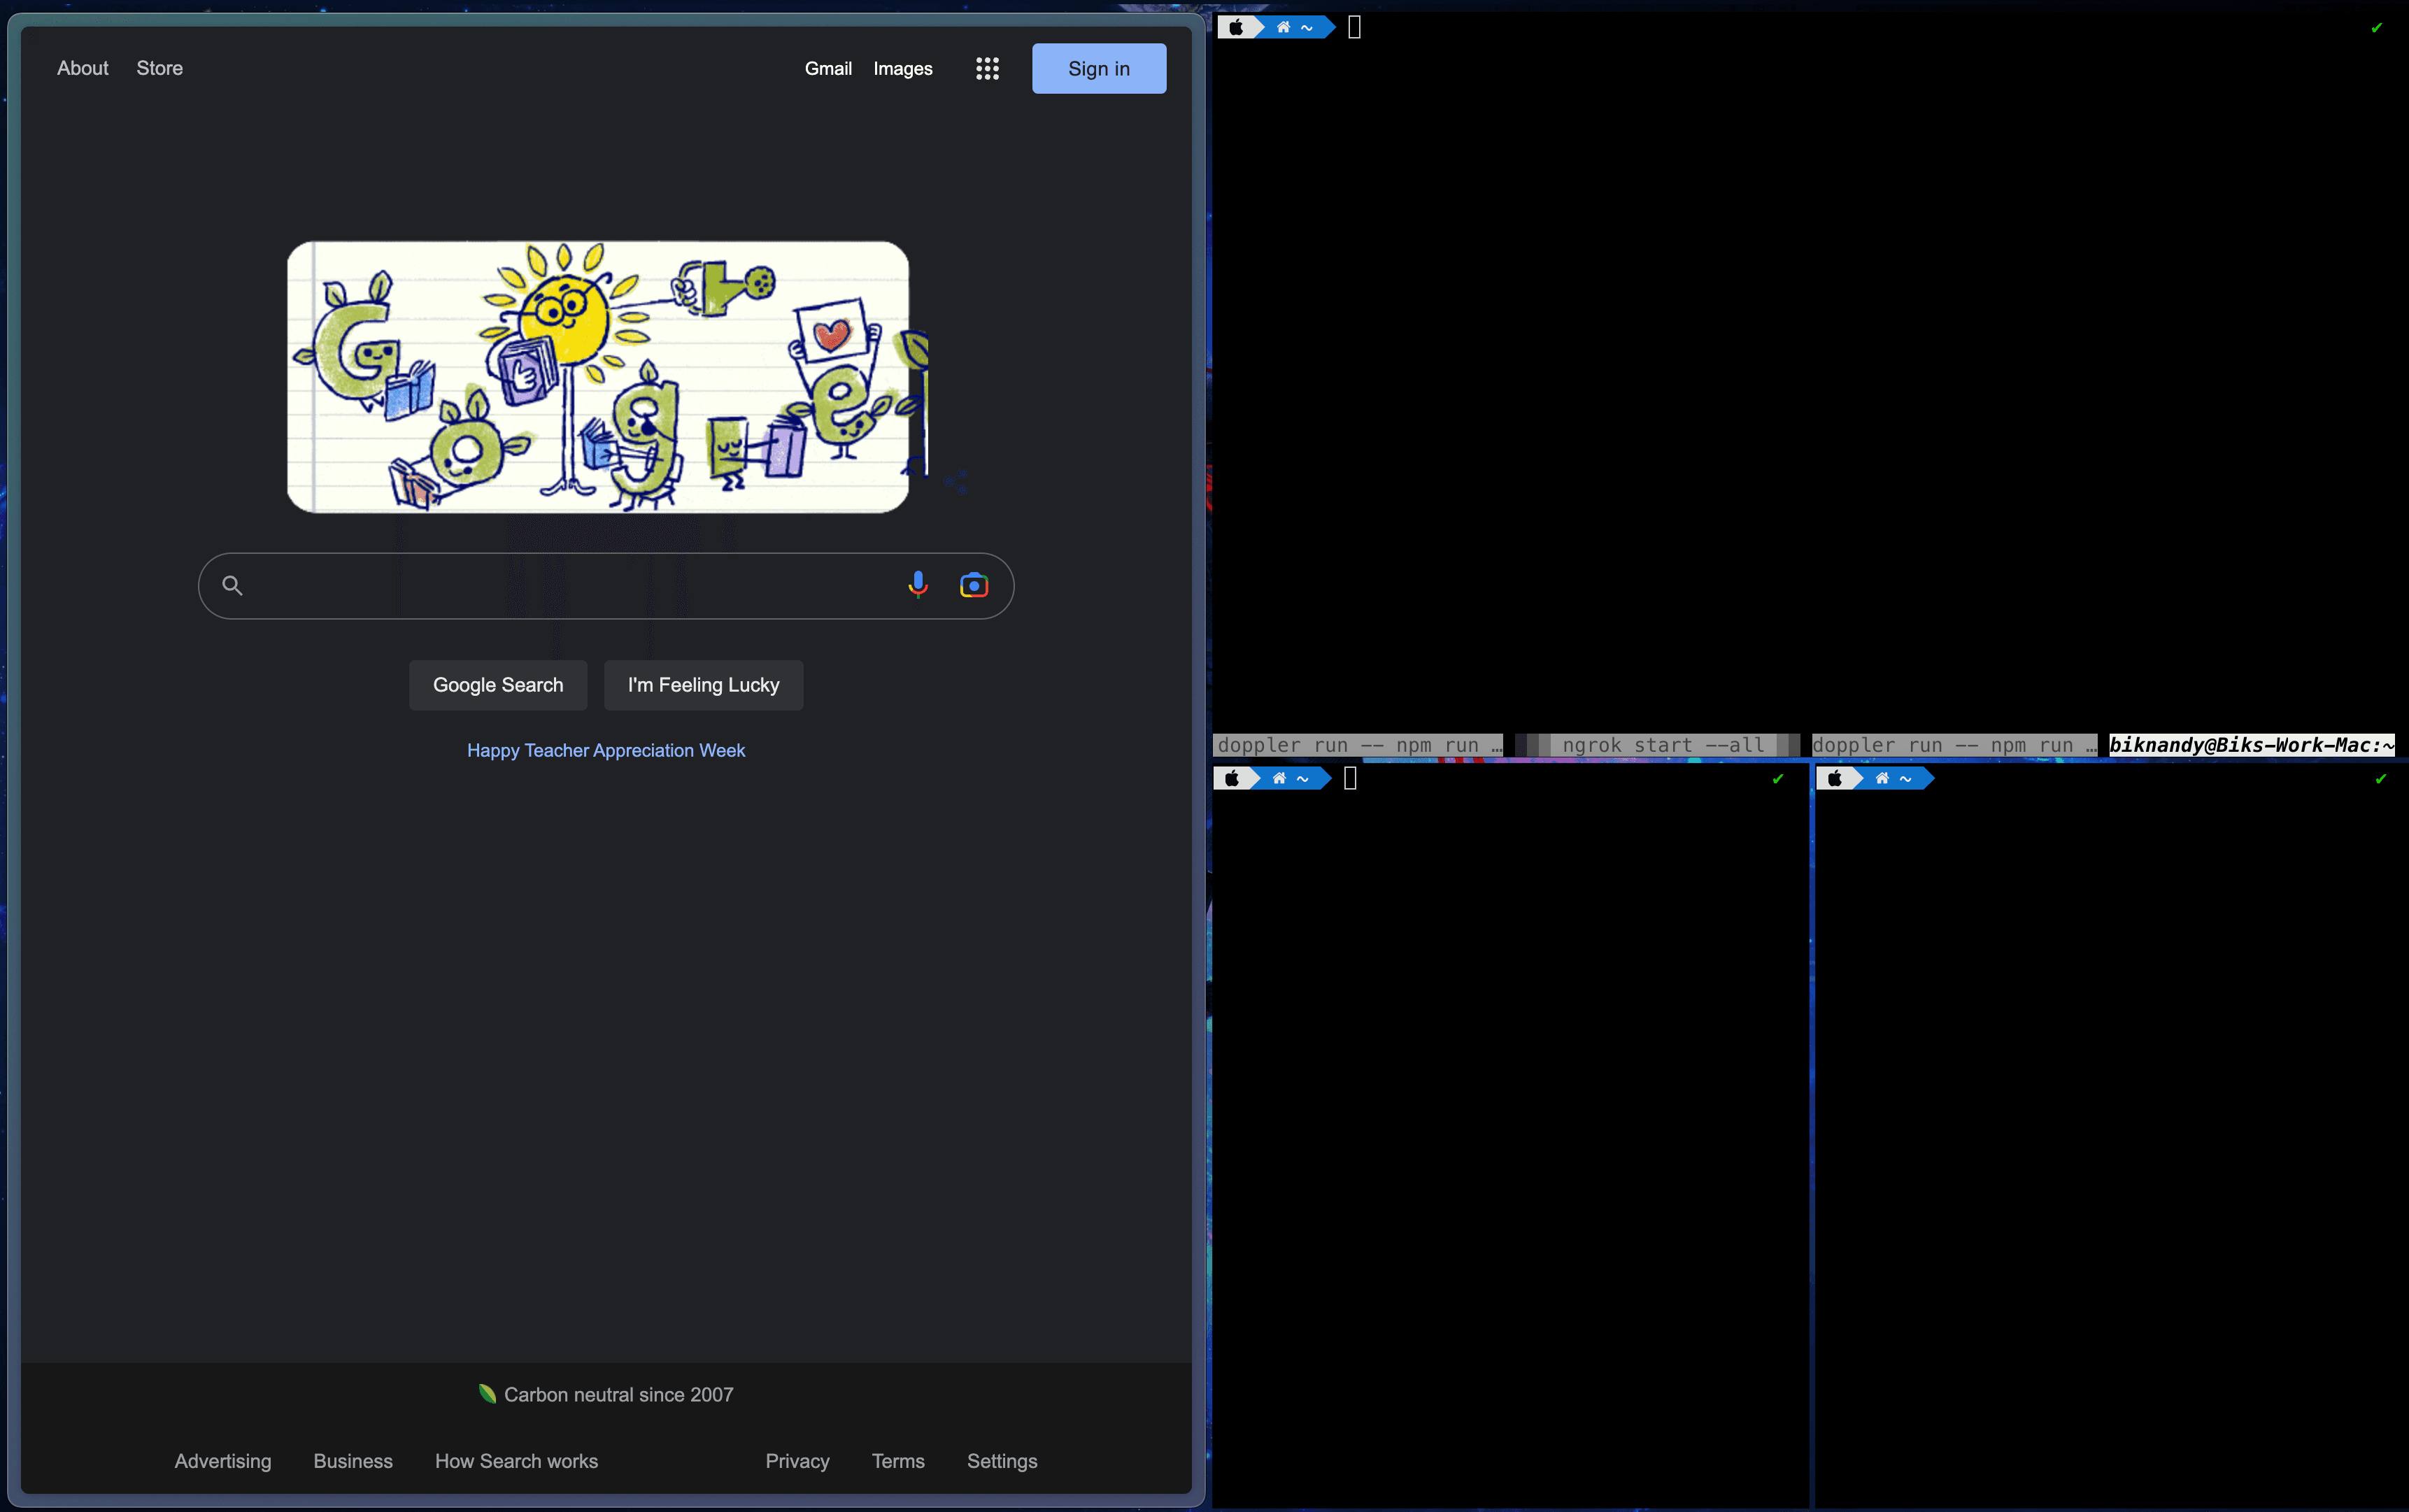The image size is (2409, 1512).
Task: Click the home icon in the bottom-right terminal pane
Action: pos(1882,778)
